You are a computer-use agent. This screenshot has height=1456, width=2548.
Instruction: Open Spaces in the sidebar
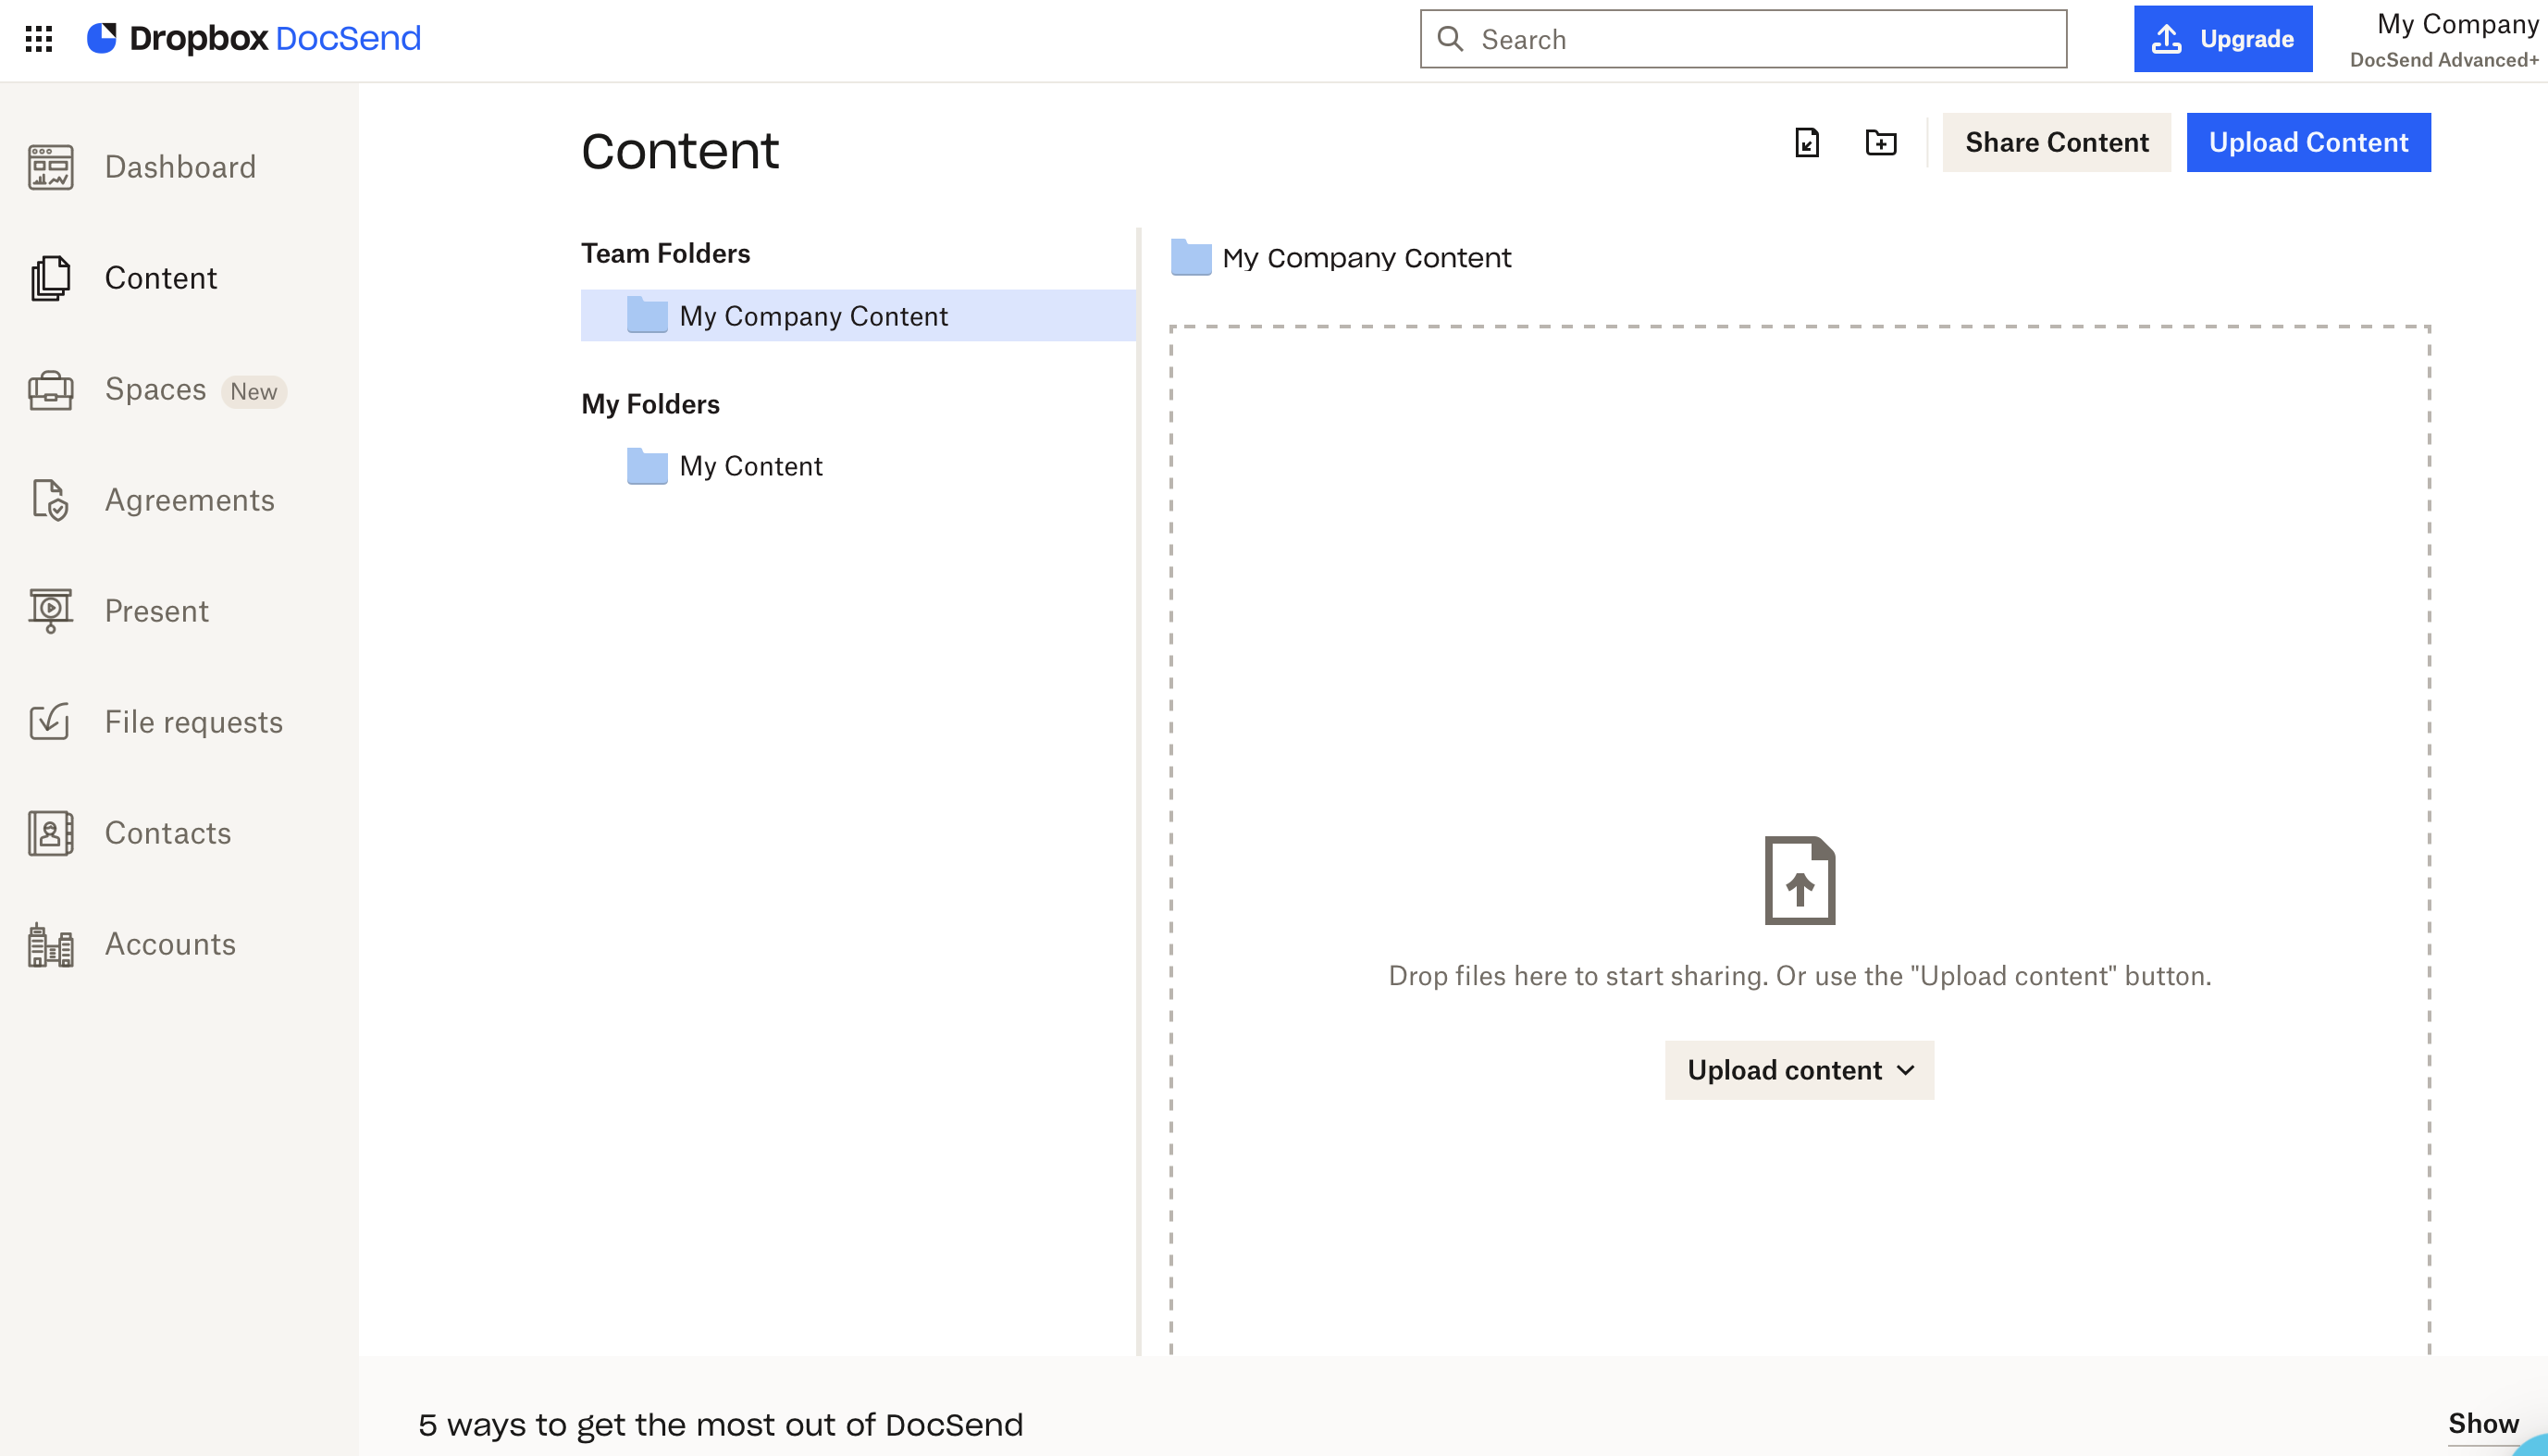[x=155, y=389]
